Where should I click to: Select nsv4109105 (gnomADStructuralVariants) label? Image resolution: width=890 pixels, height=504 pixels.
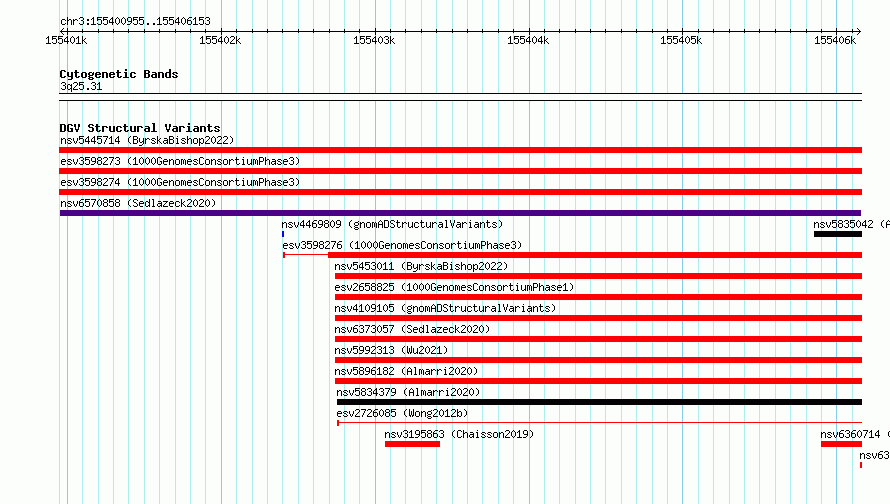(445, 308)
